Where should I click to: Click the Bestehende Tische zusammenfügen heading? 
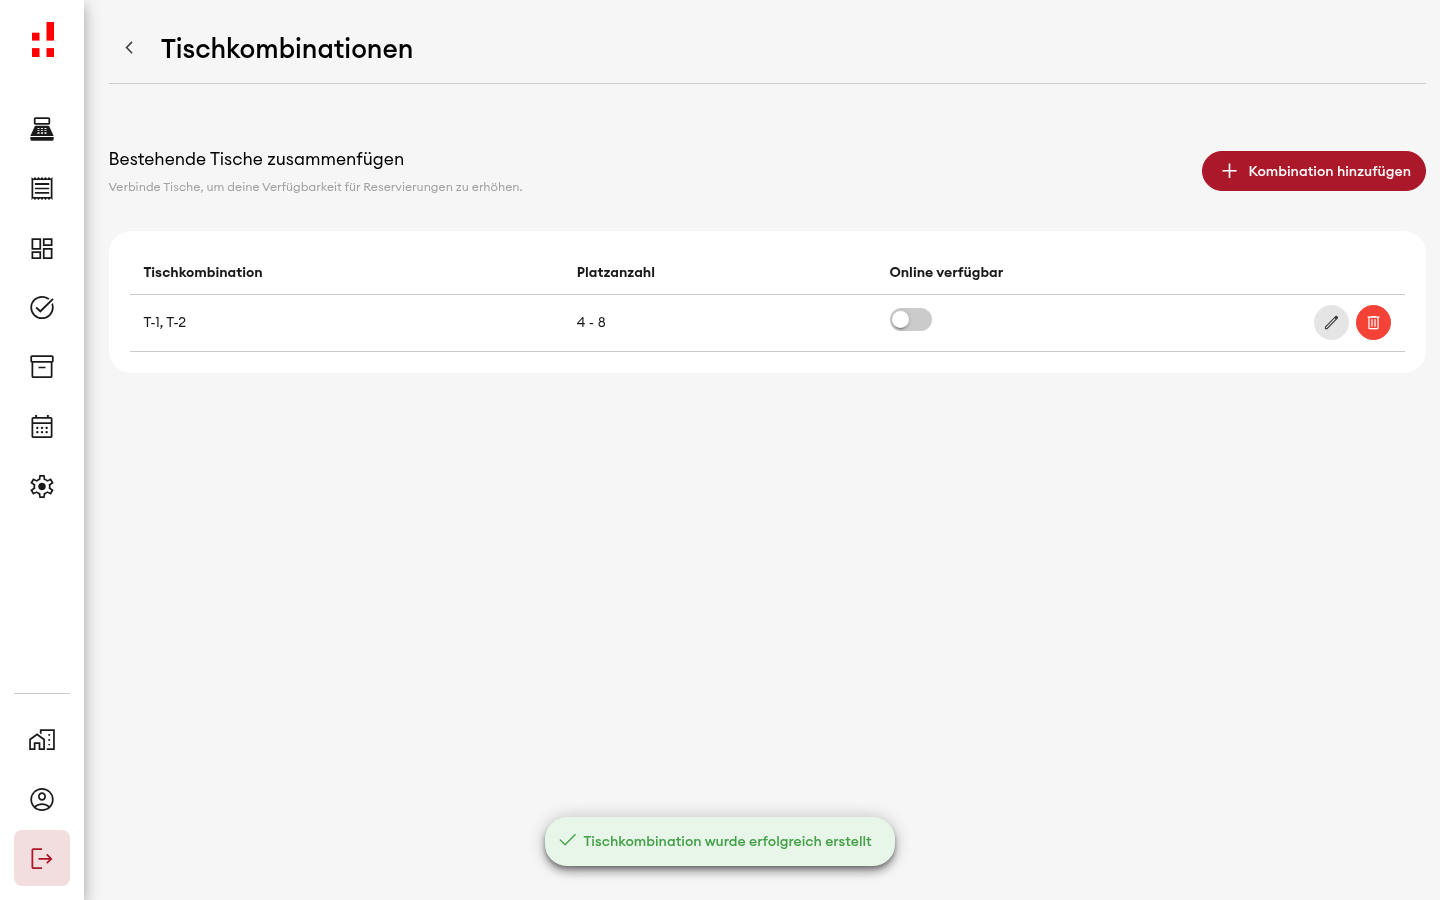coord(257,159)
